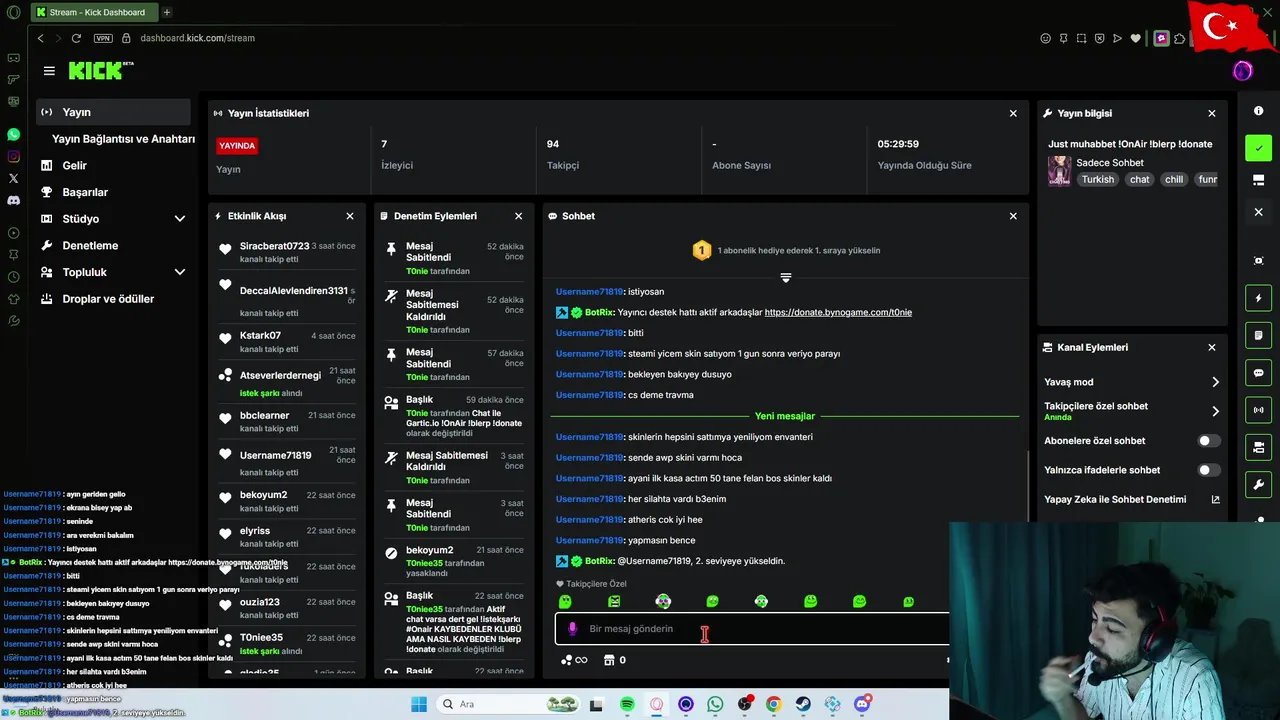Click the Turkish stream tag
Image resolution: width=1280 pixels, height=720 pixels.
[1097, 180]
